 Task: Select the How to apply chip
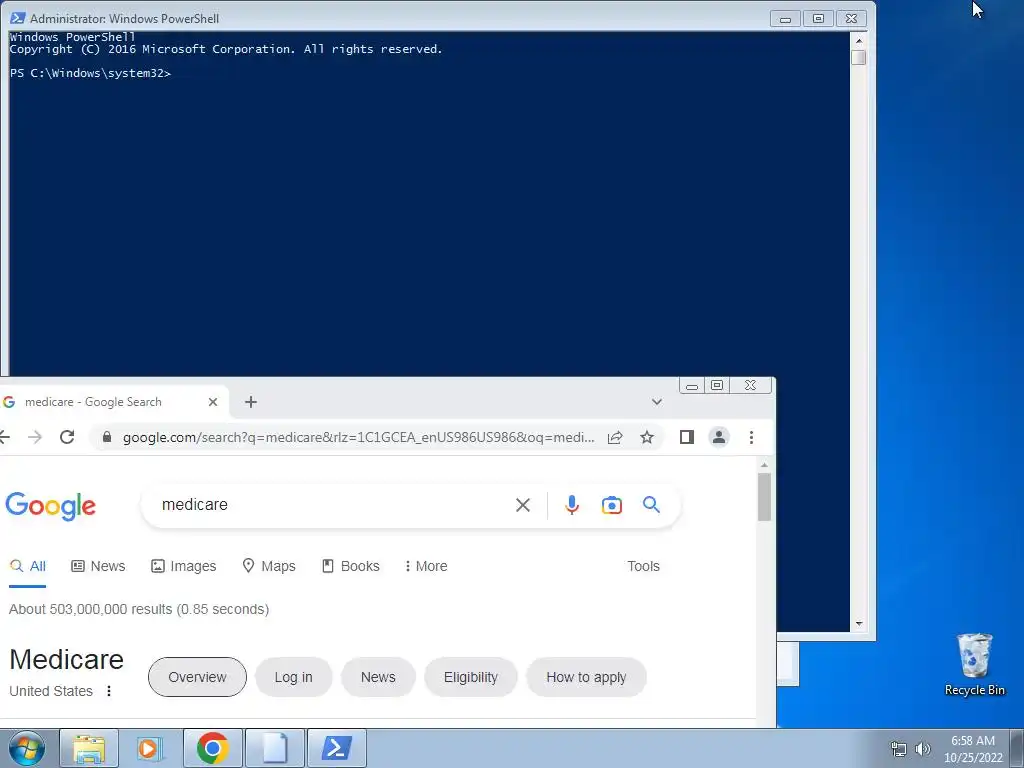(x=586, y=677)
